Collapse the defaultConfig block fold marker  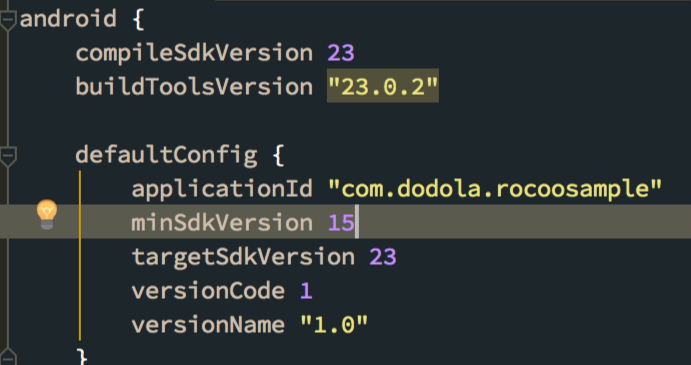coord(8,157)
